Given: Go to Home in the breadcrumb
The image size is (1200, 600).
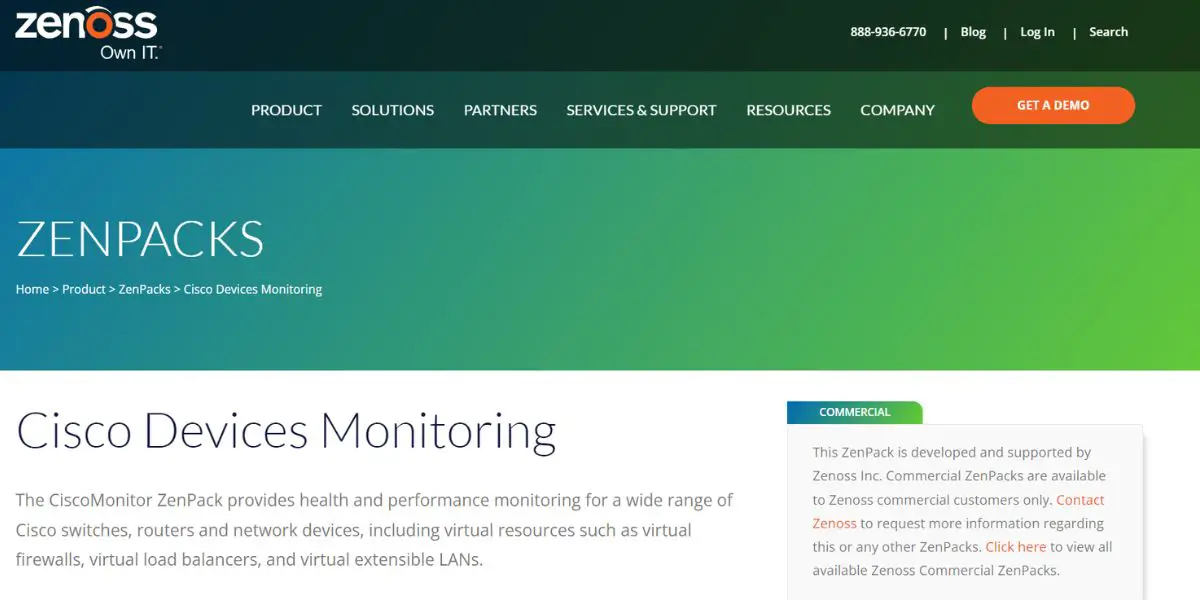Looking at the screenshot, I should (32, 289).
